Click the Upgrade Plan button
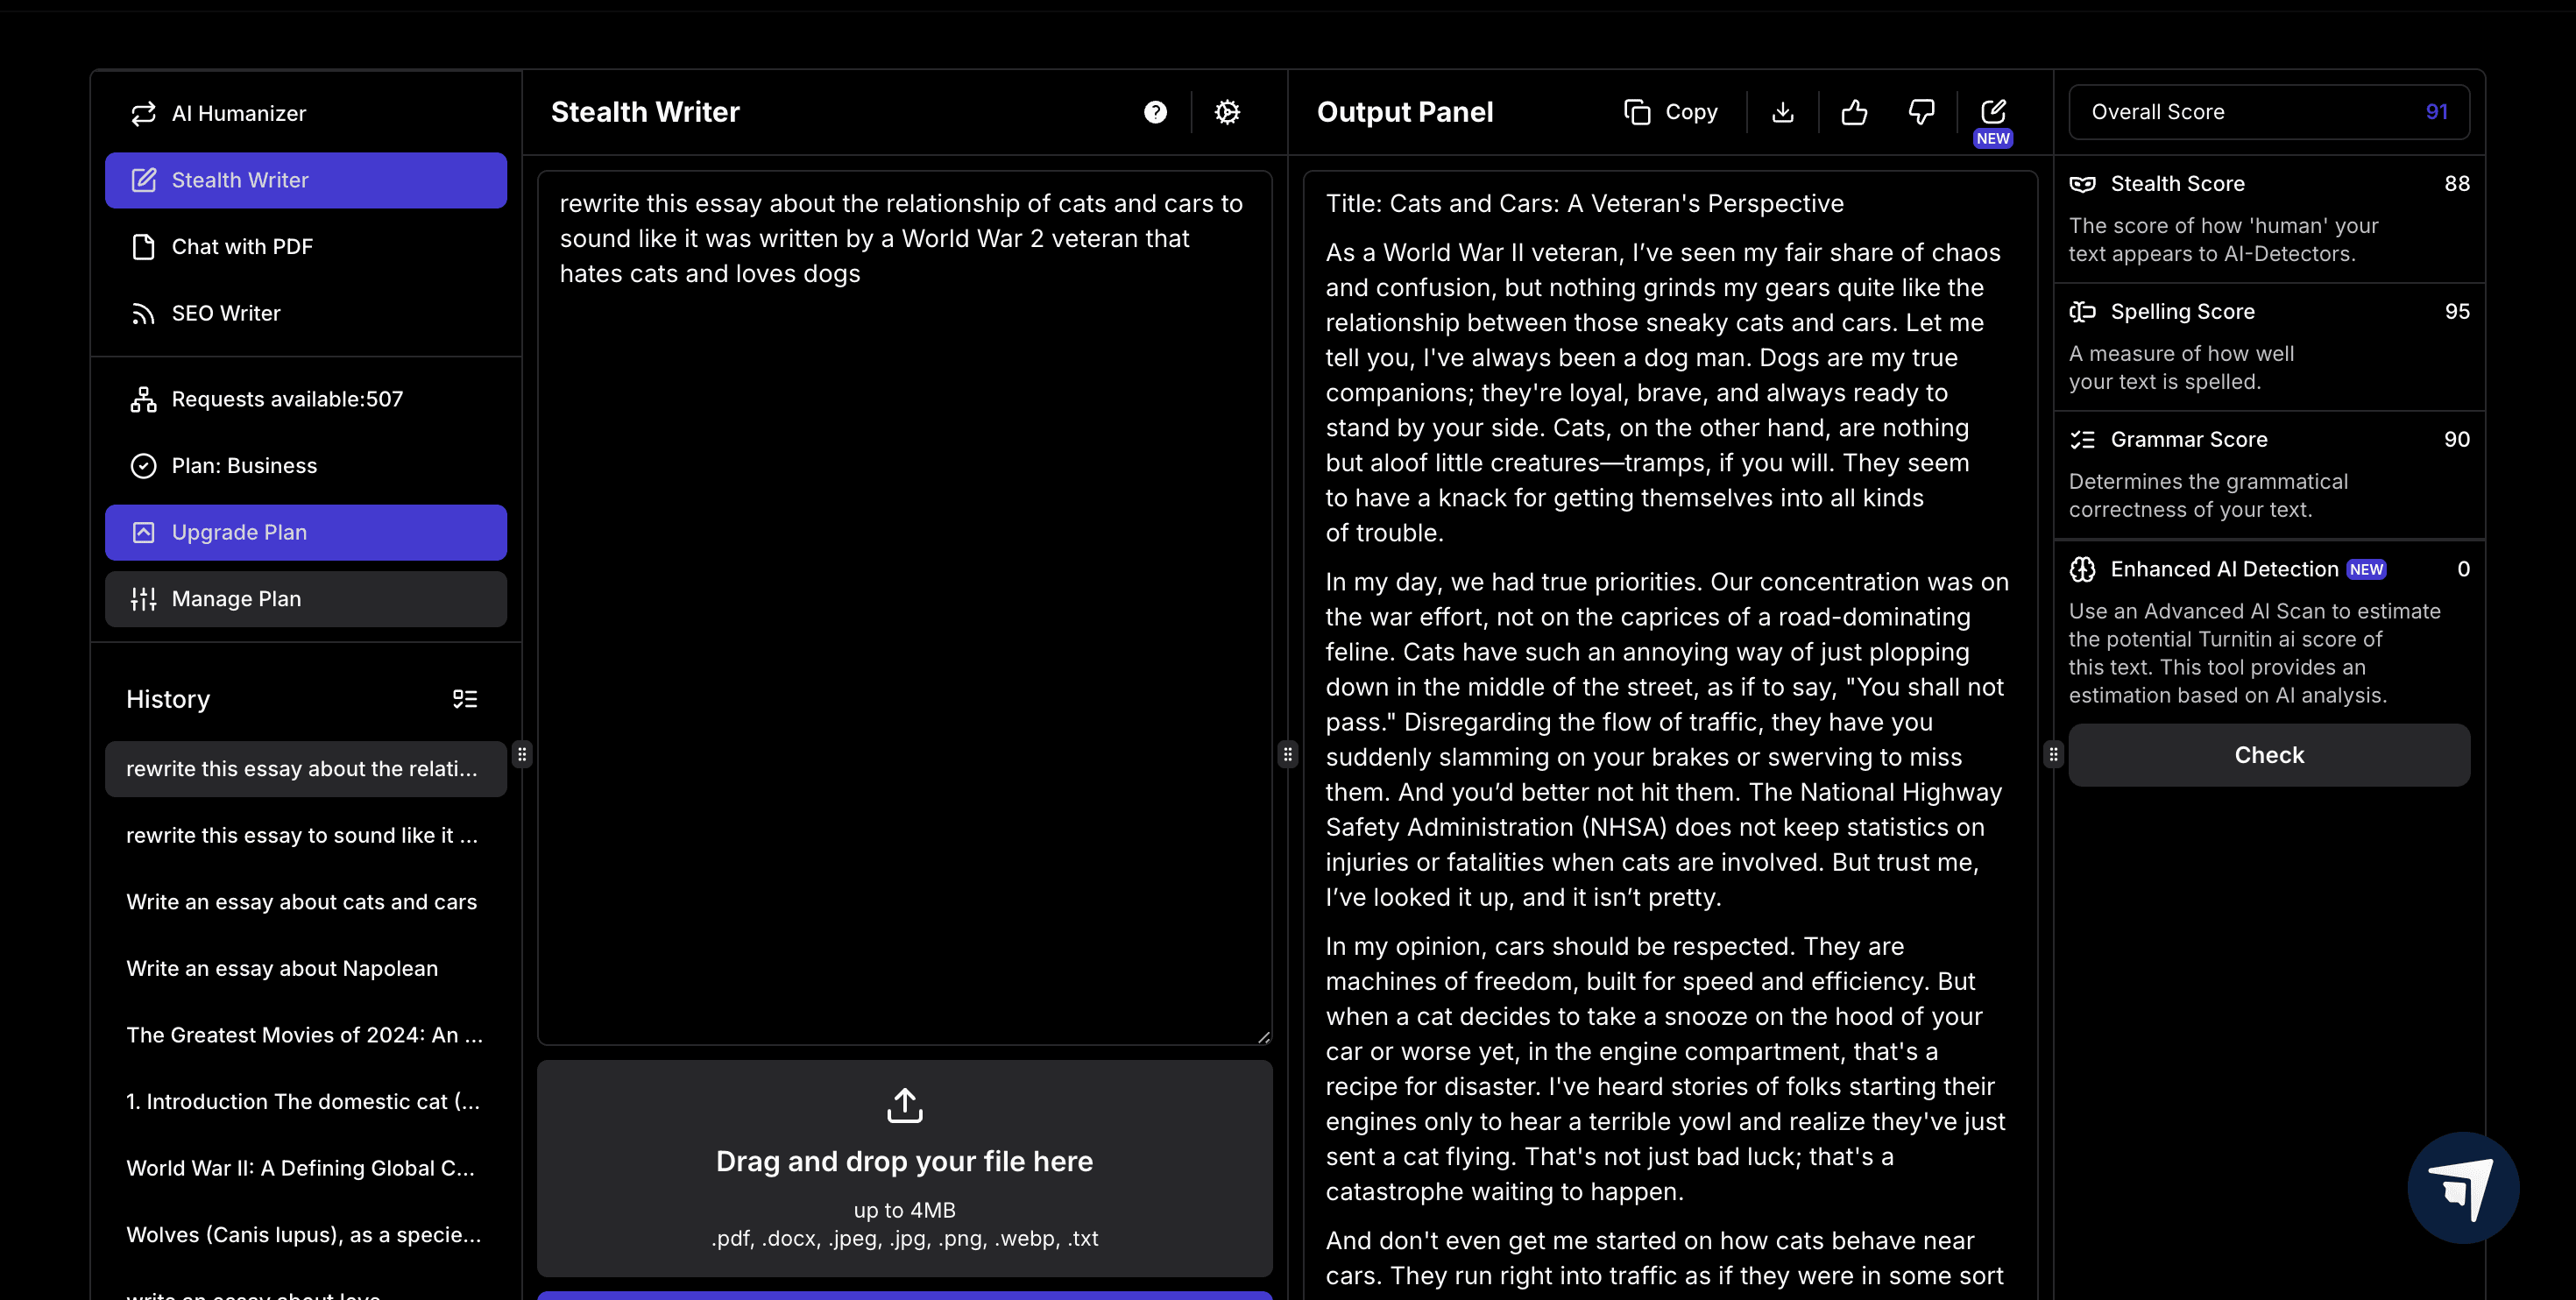 [x=305, y=532]
